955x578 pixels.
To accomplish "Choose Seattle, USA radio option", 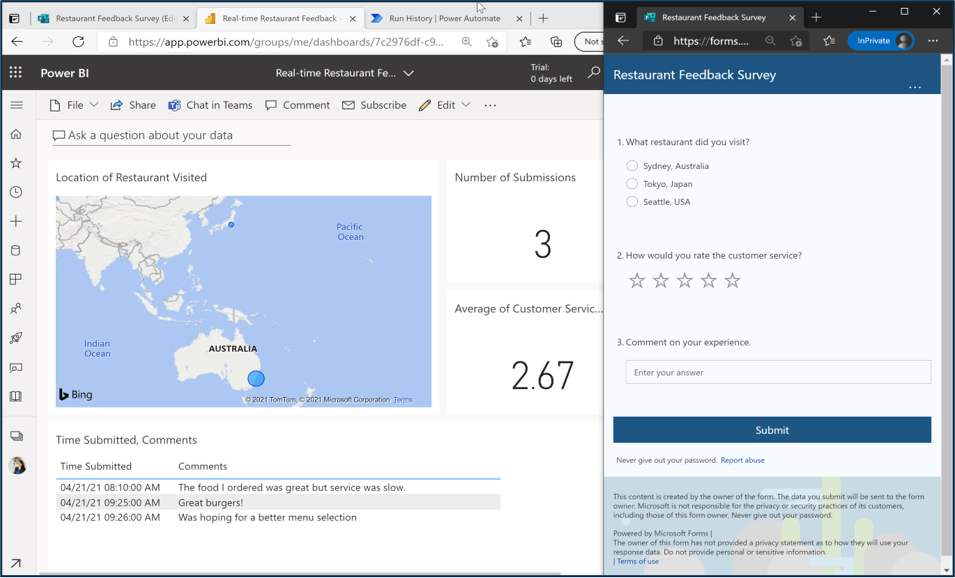I will tap(632, 202).
